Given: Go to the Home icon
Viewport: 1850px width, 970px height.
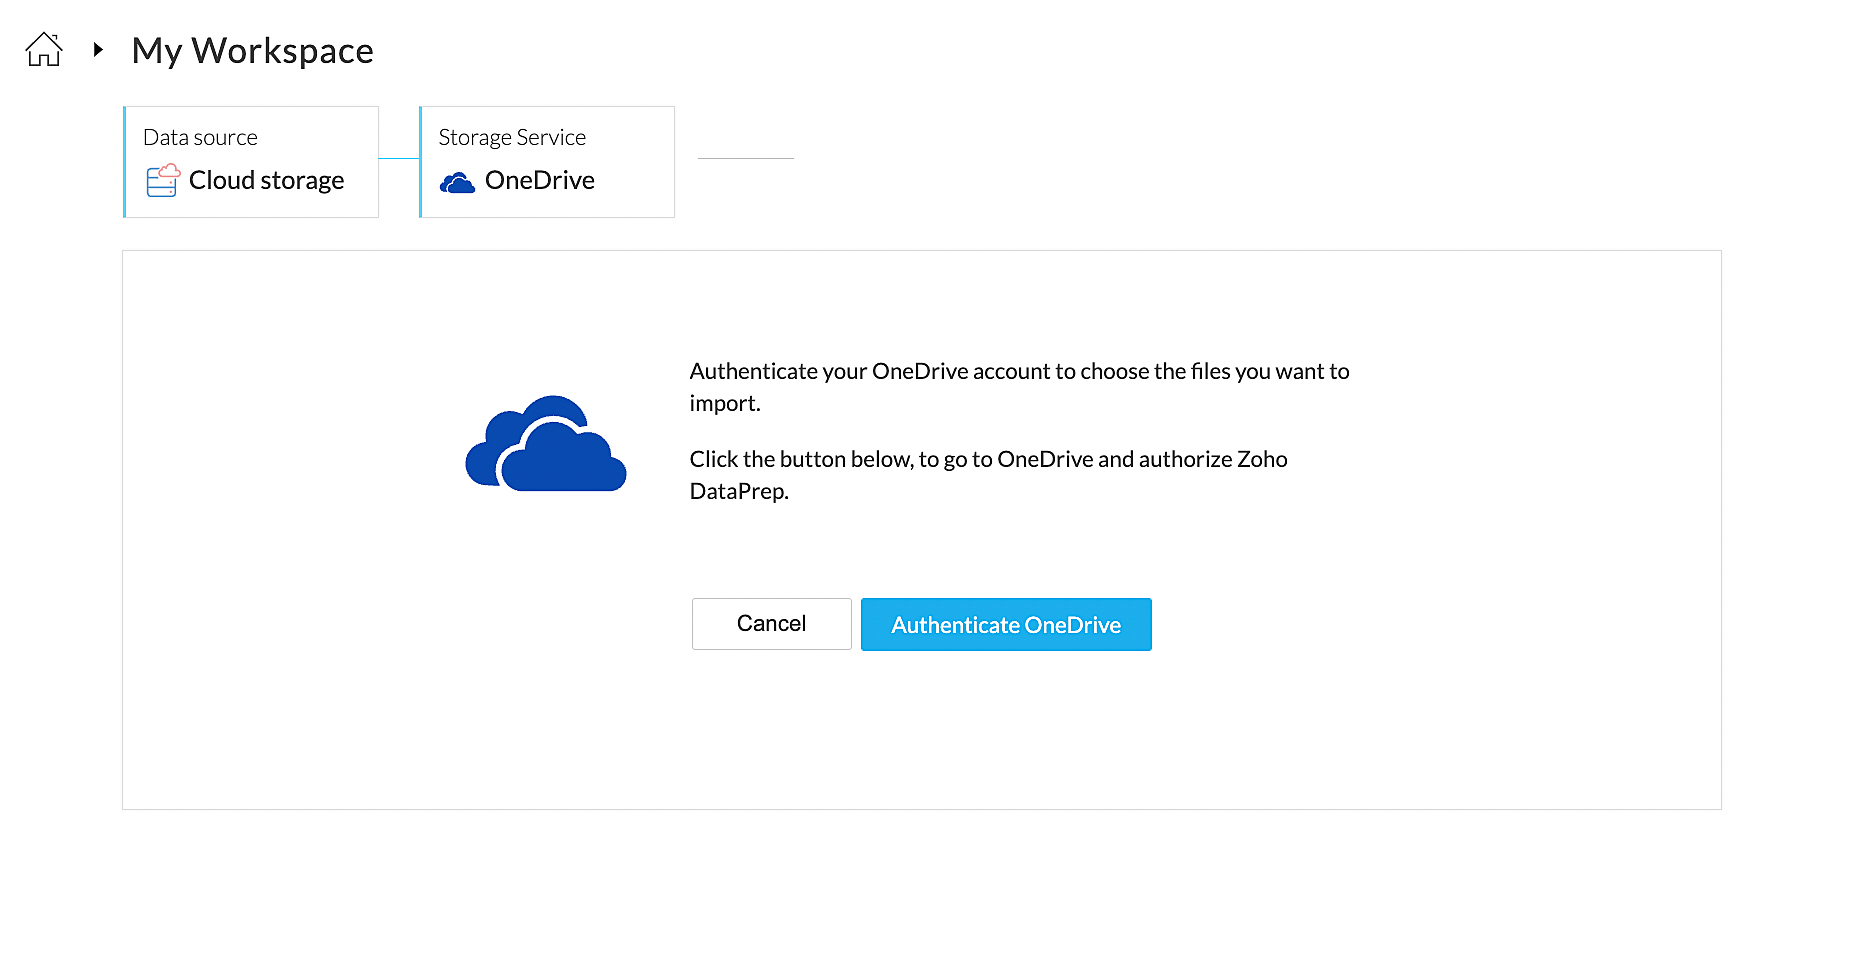Looking at the screenshot, I should [x=44, y=49].
